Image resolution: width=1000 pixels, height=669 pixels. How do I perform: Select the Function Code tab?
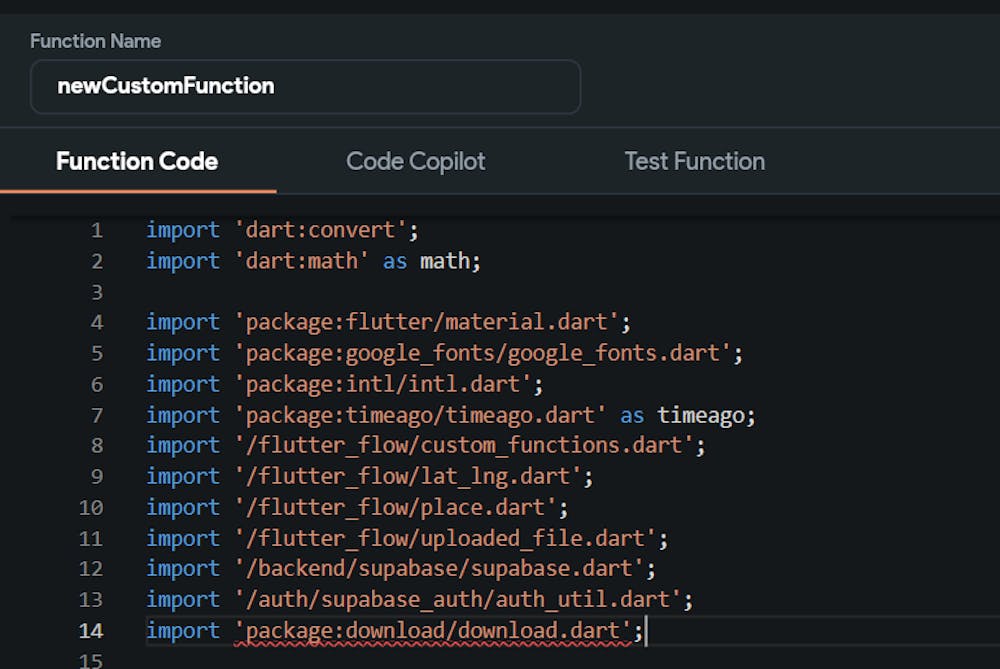(136, 161)
